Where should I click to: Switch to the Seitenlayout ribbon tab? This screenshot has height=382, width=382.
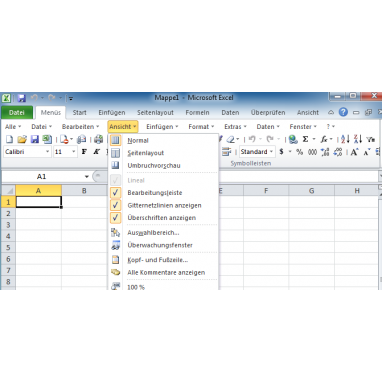click(155, 113)
